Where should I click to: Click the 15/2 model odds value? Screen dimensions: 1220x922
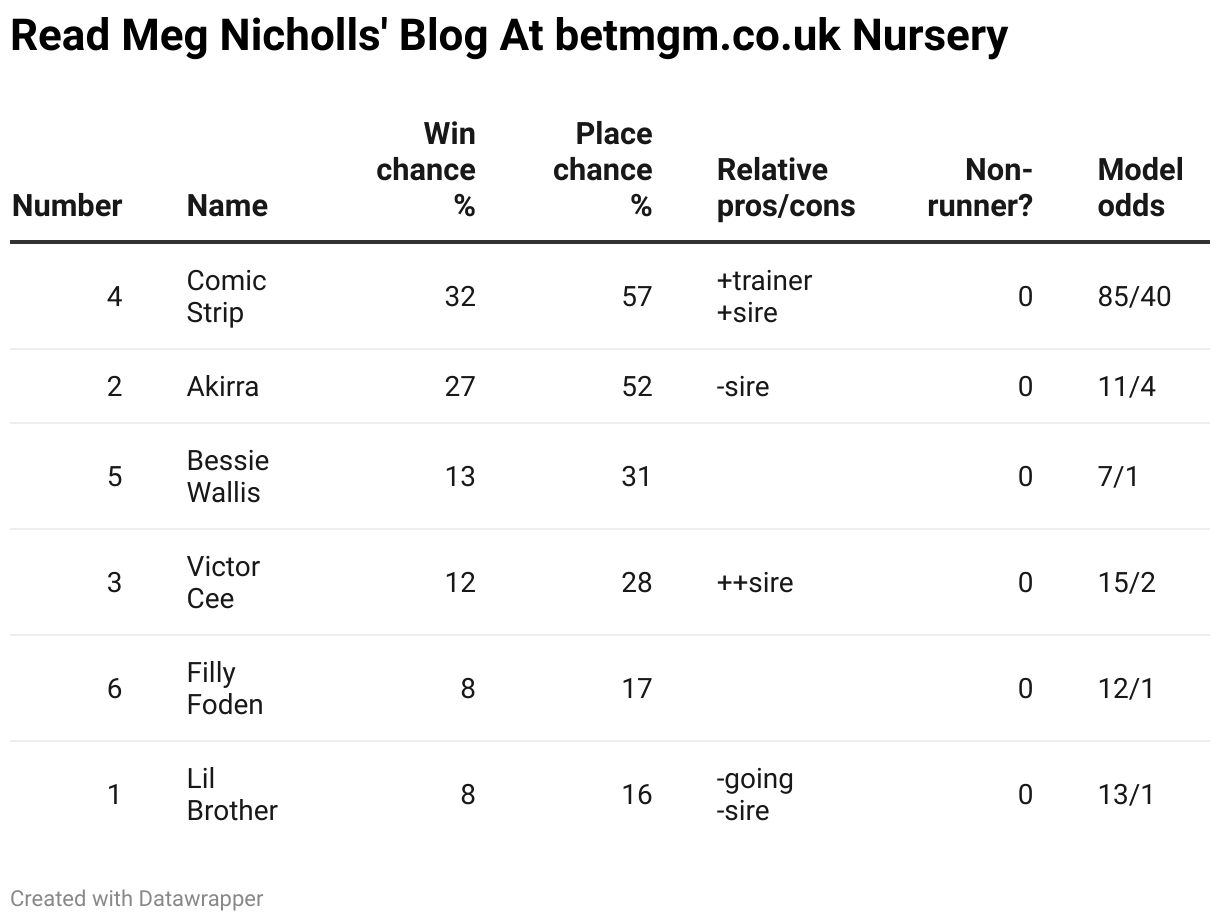1126,582
